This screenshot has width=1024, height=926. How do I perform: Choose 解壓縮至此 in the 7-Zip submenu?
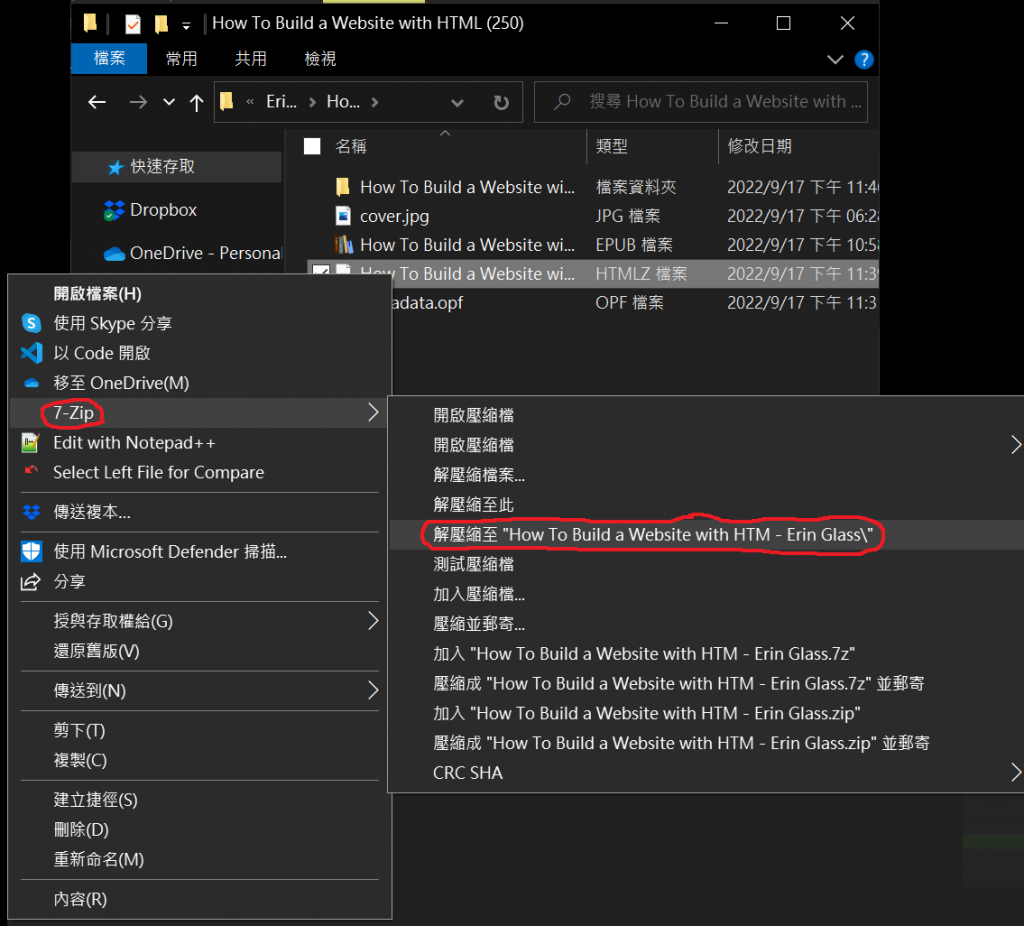click(x=707, y=505)
